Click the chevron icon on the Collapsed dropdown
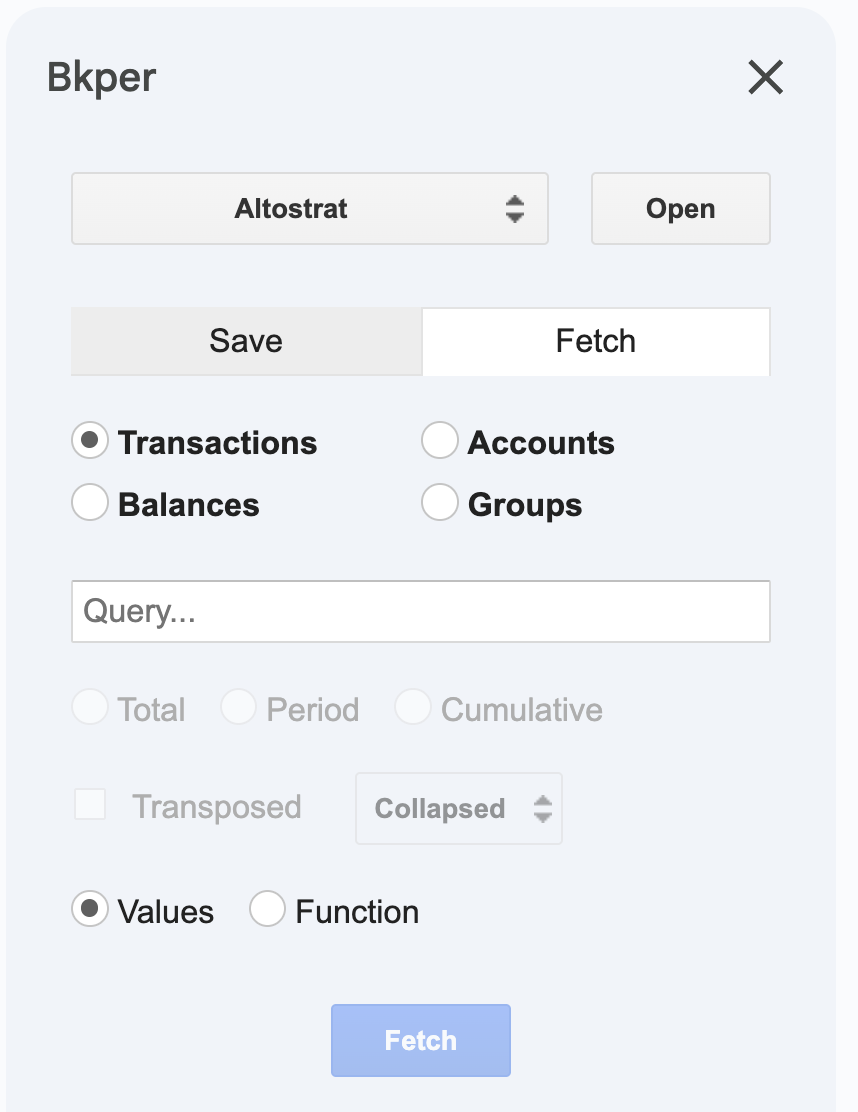Screen dimensions: 858x1112 [x=541, y=808]
